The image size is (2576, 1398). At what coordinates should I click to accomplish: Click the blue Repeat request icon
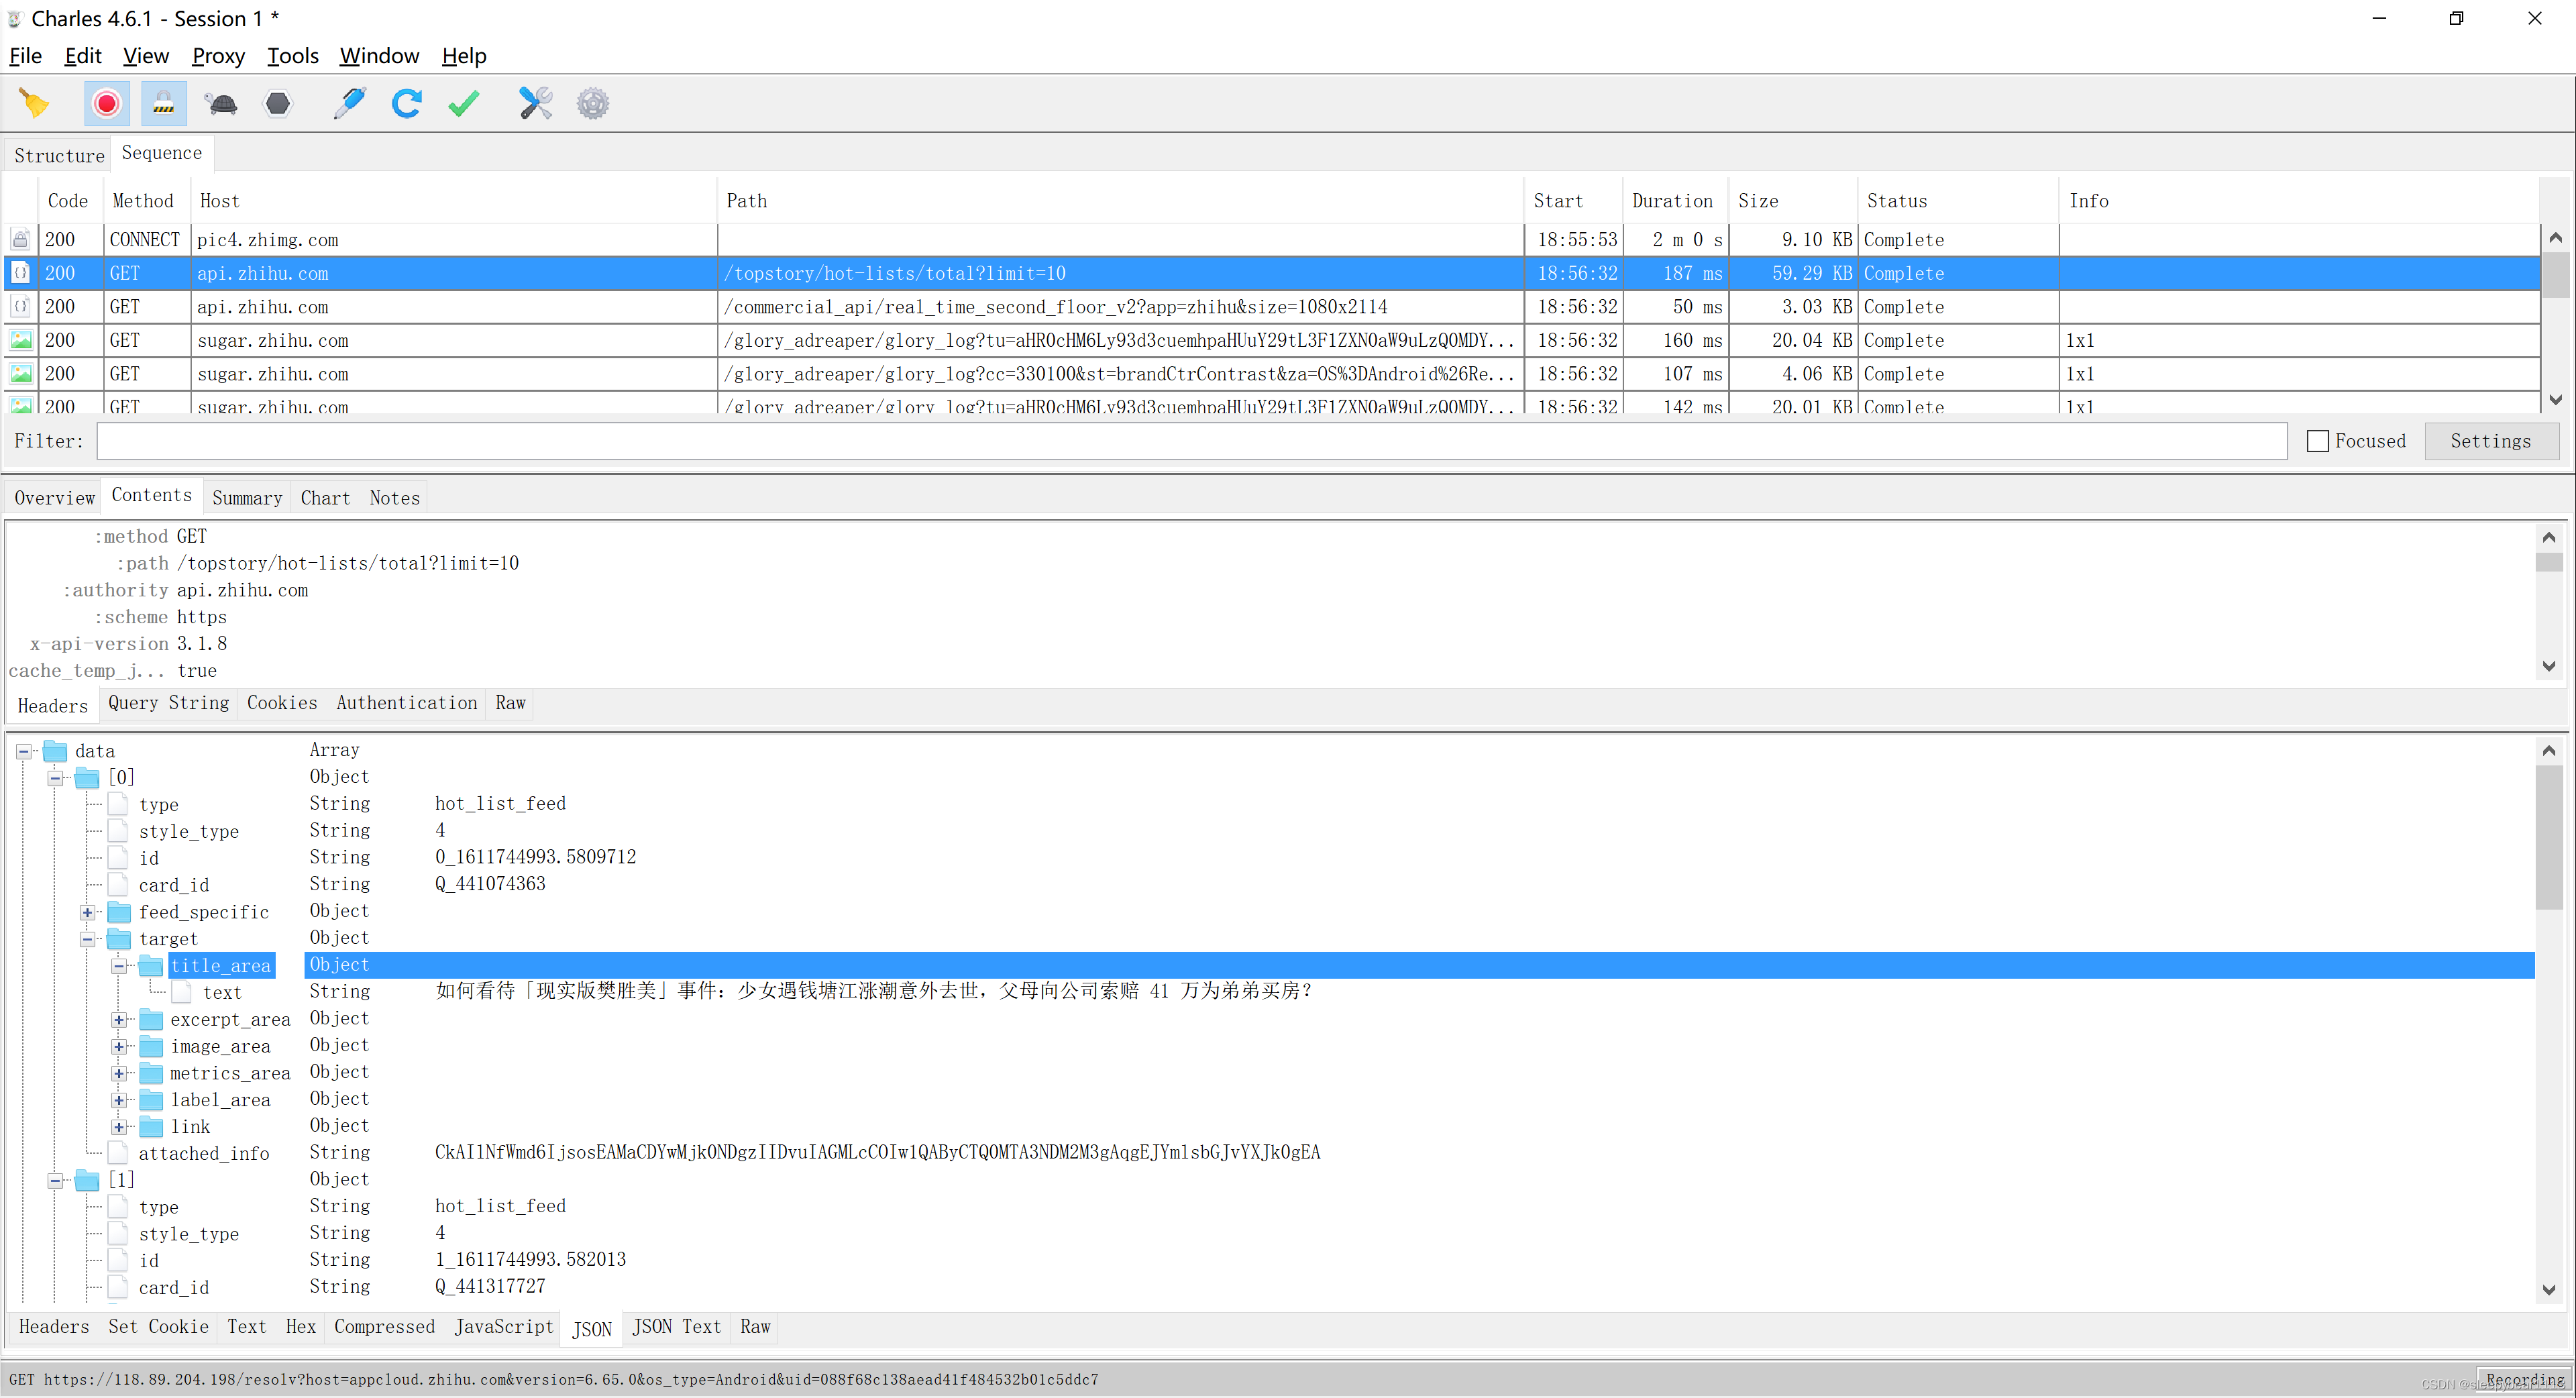406,103
